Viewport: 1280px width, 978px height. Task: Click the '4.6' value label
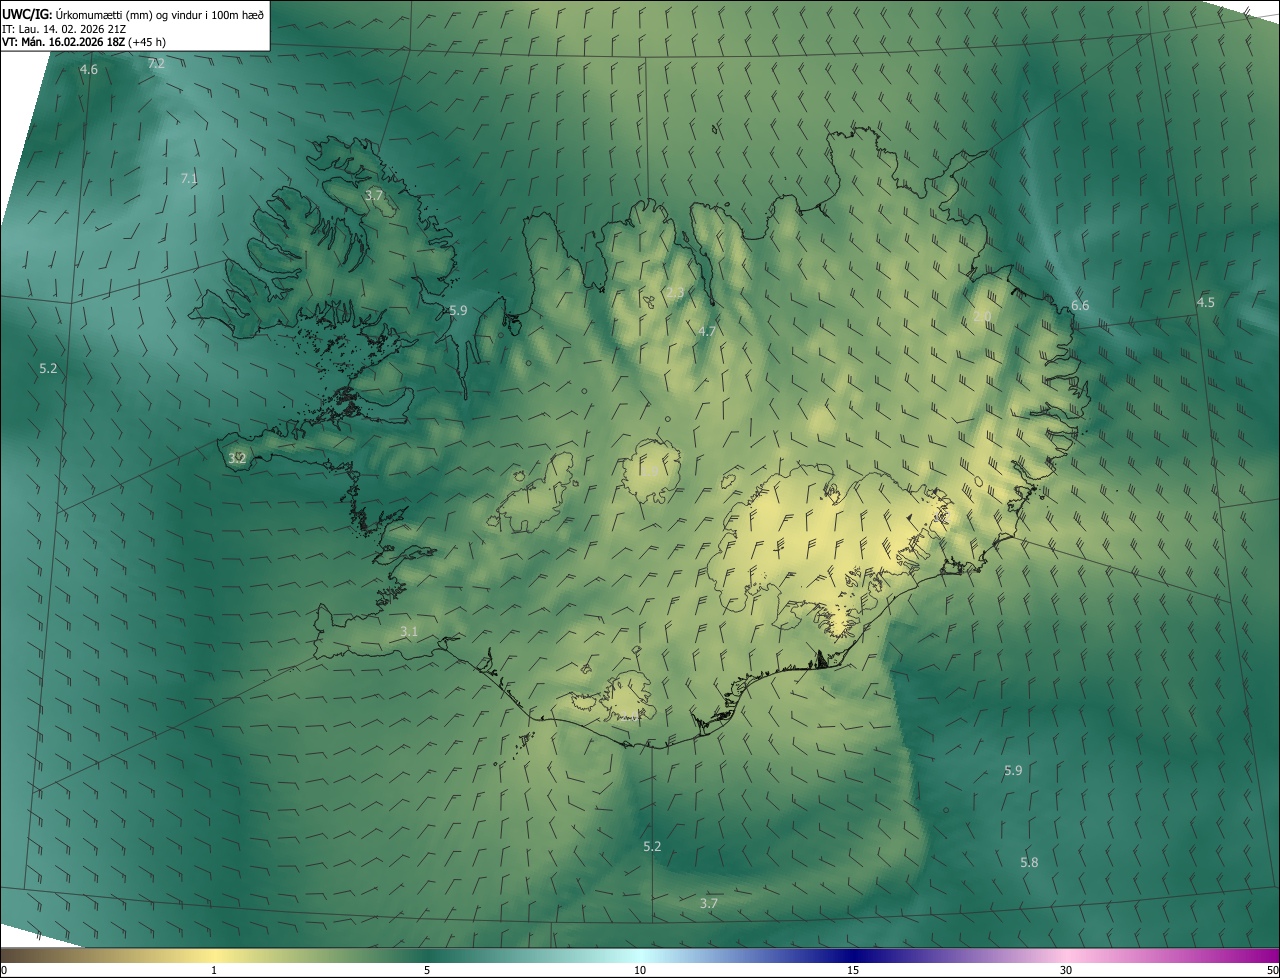tap(89, 69)
